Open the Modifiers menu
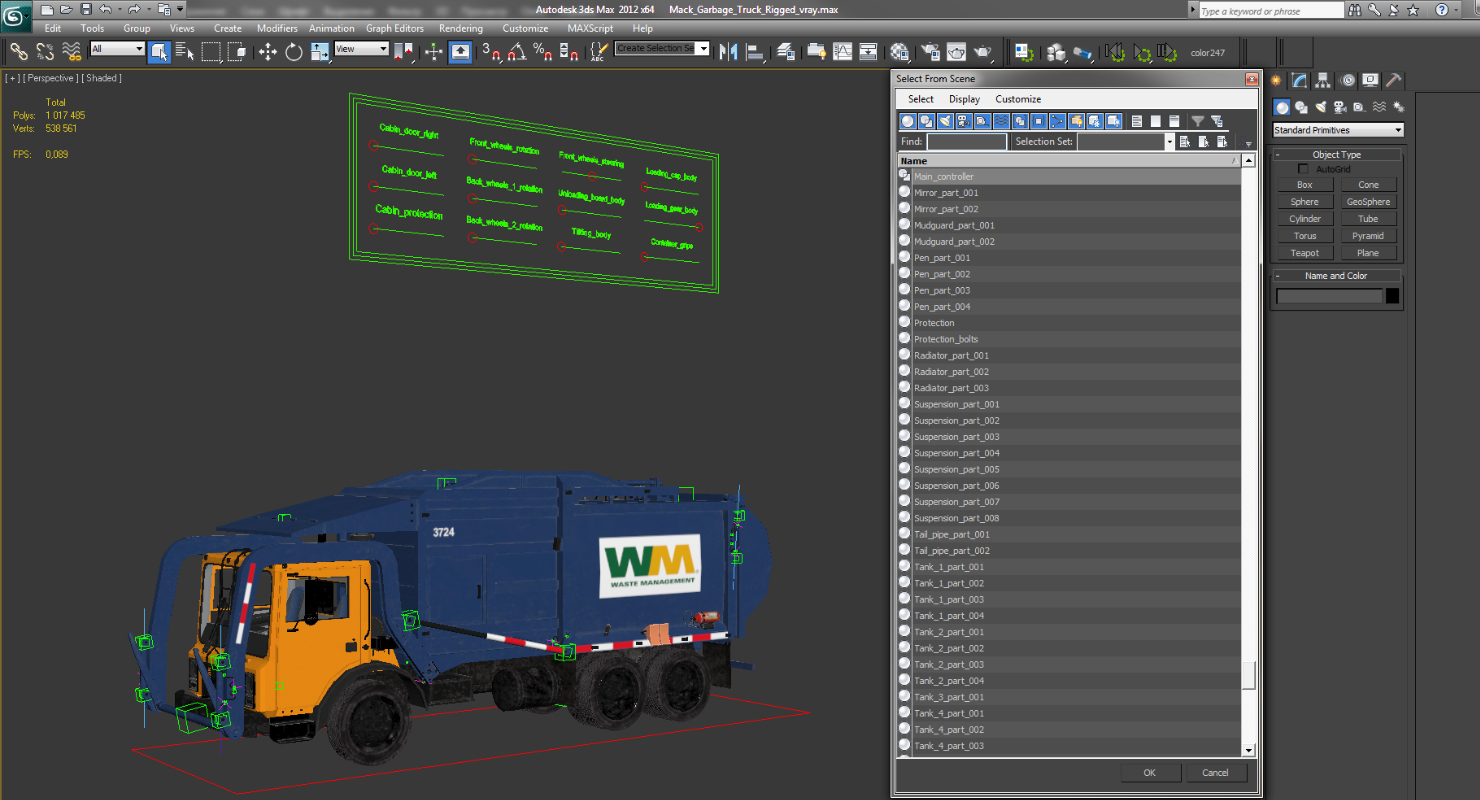Screen dimensions: 1480x800 [x=277, y=28]
